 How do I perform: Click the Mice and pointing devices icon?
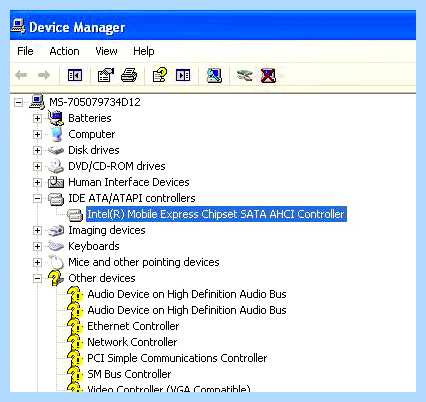pyautogui.click(x=56, y=262)
